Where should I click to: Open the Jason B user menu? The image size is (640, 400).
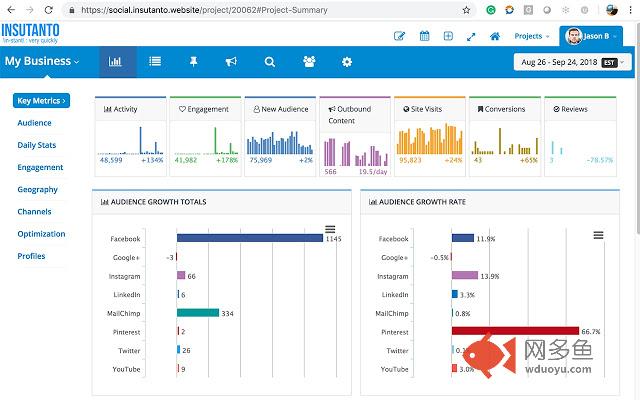(591, 36)
